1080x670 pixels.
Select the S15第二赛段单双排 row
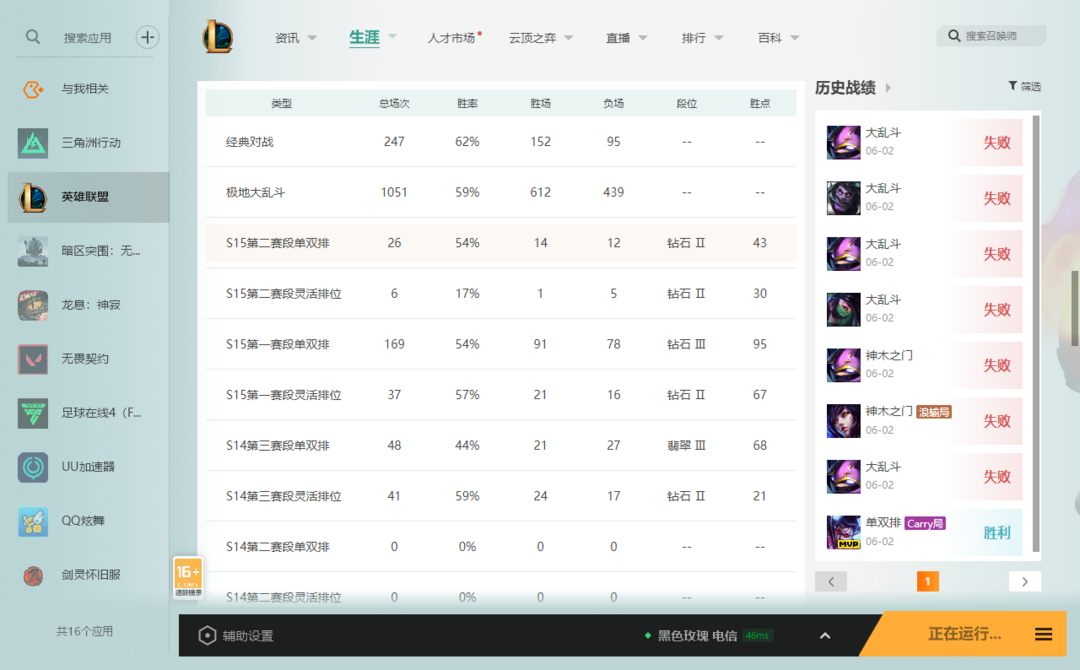(x=501, y=243)
